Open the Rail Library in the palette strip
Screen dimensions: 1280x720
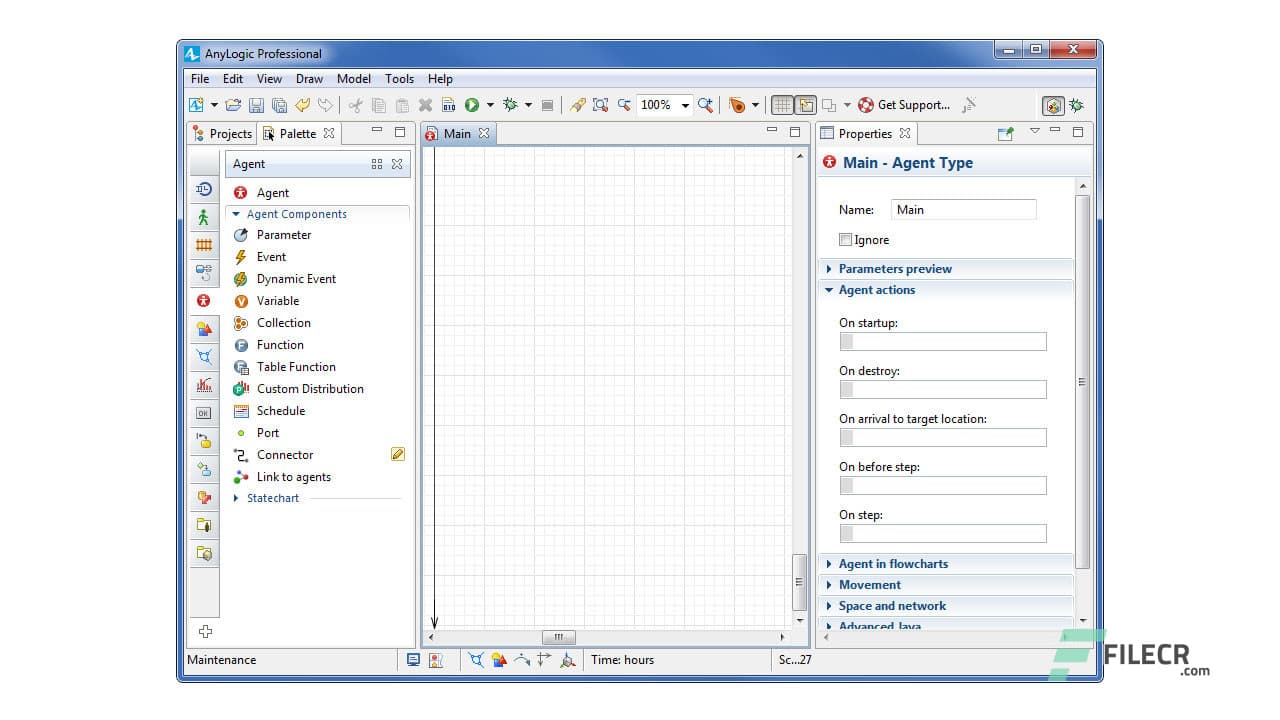[x=204, y=243]
